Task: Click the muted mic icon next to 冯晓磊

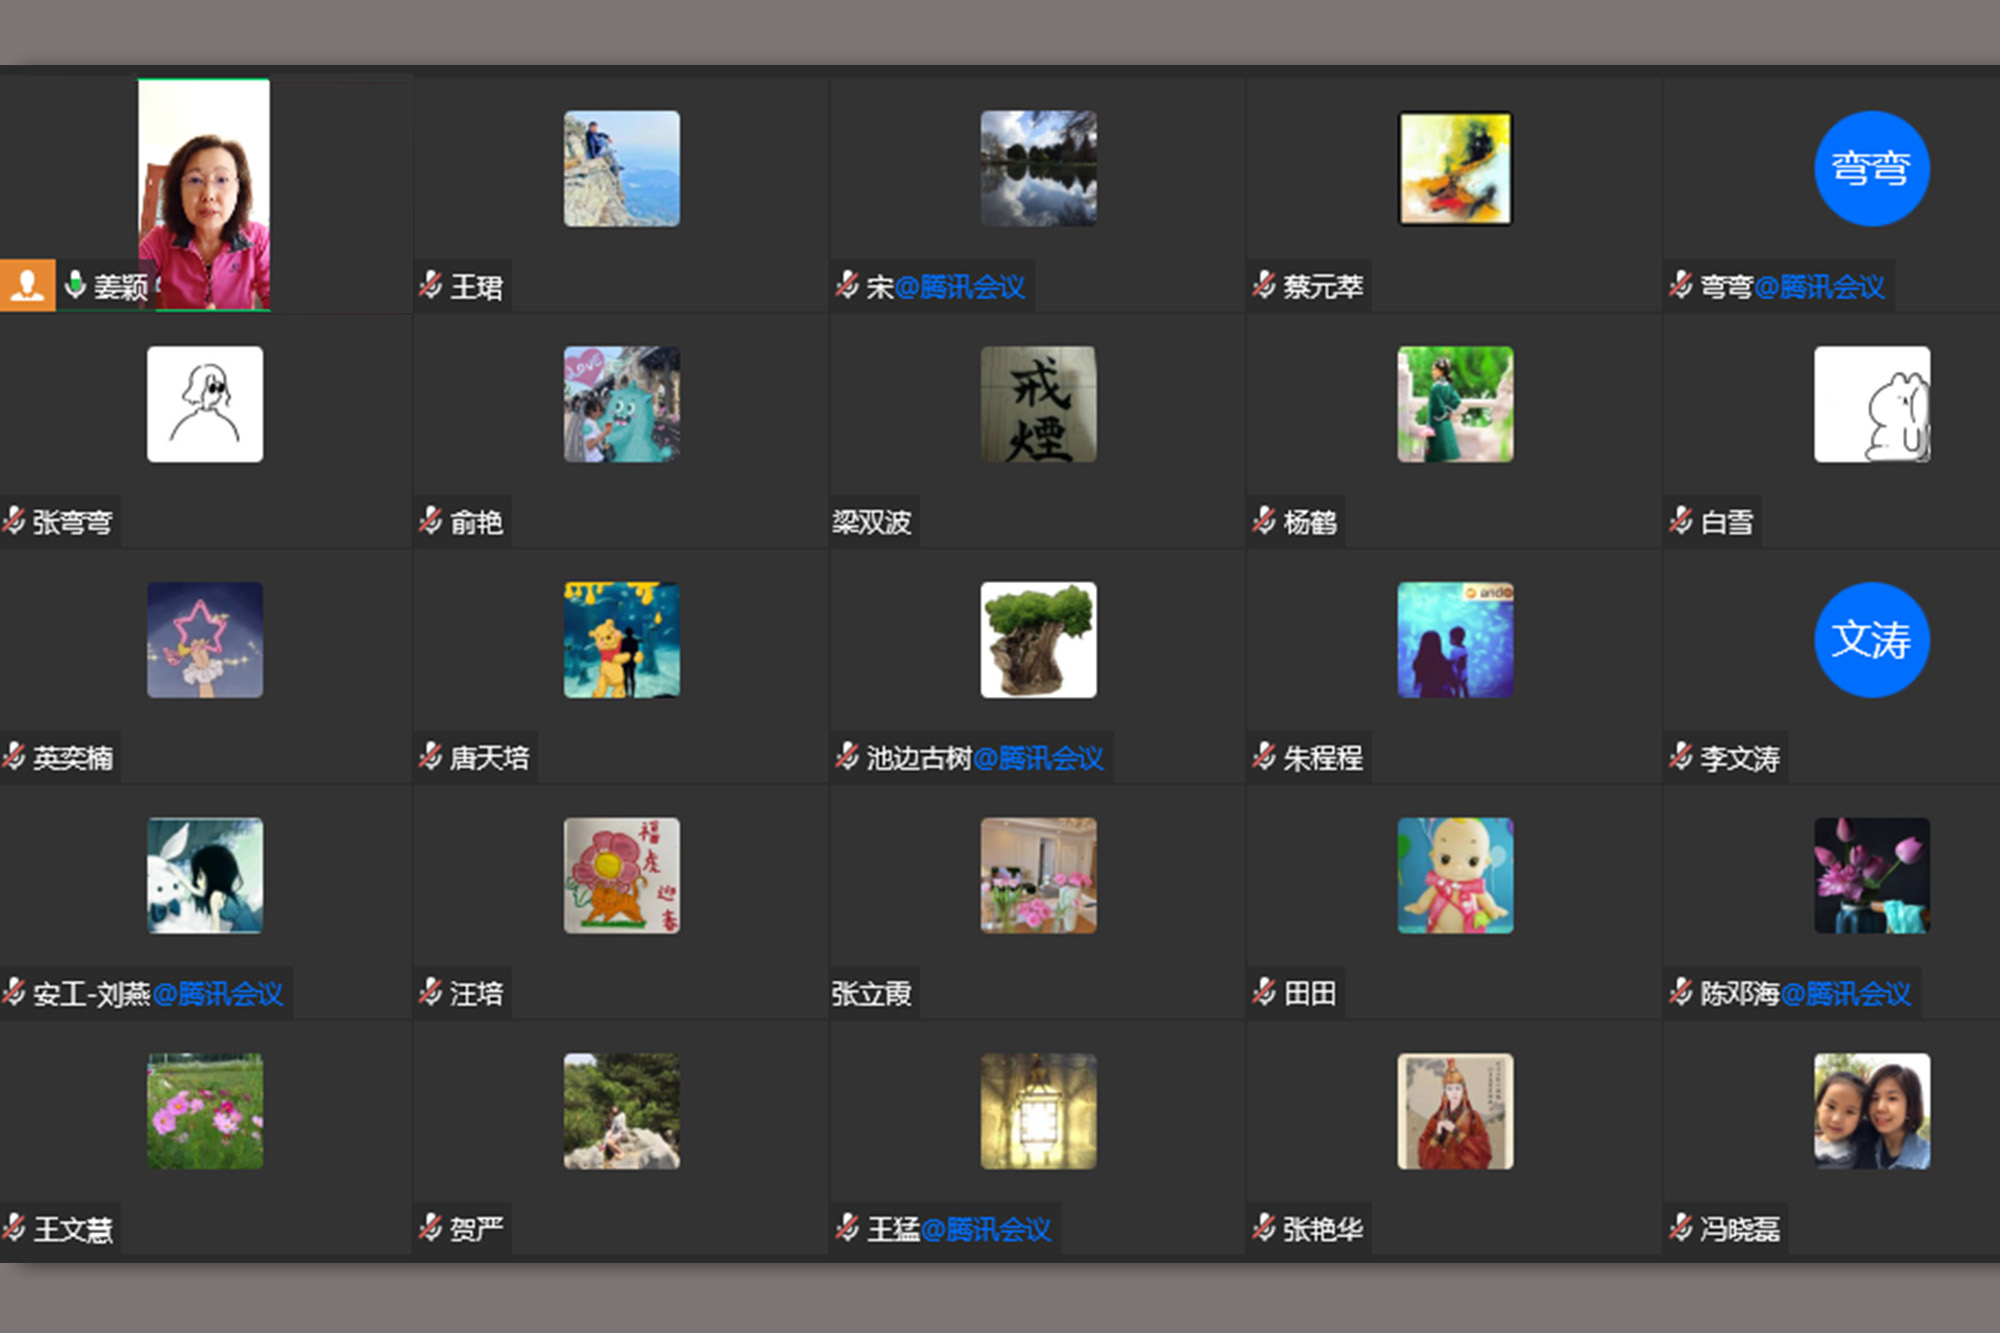Action: pos(1681,1228)
